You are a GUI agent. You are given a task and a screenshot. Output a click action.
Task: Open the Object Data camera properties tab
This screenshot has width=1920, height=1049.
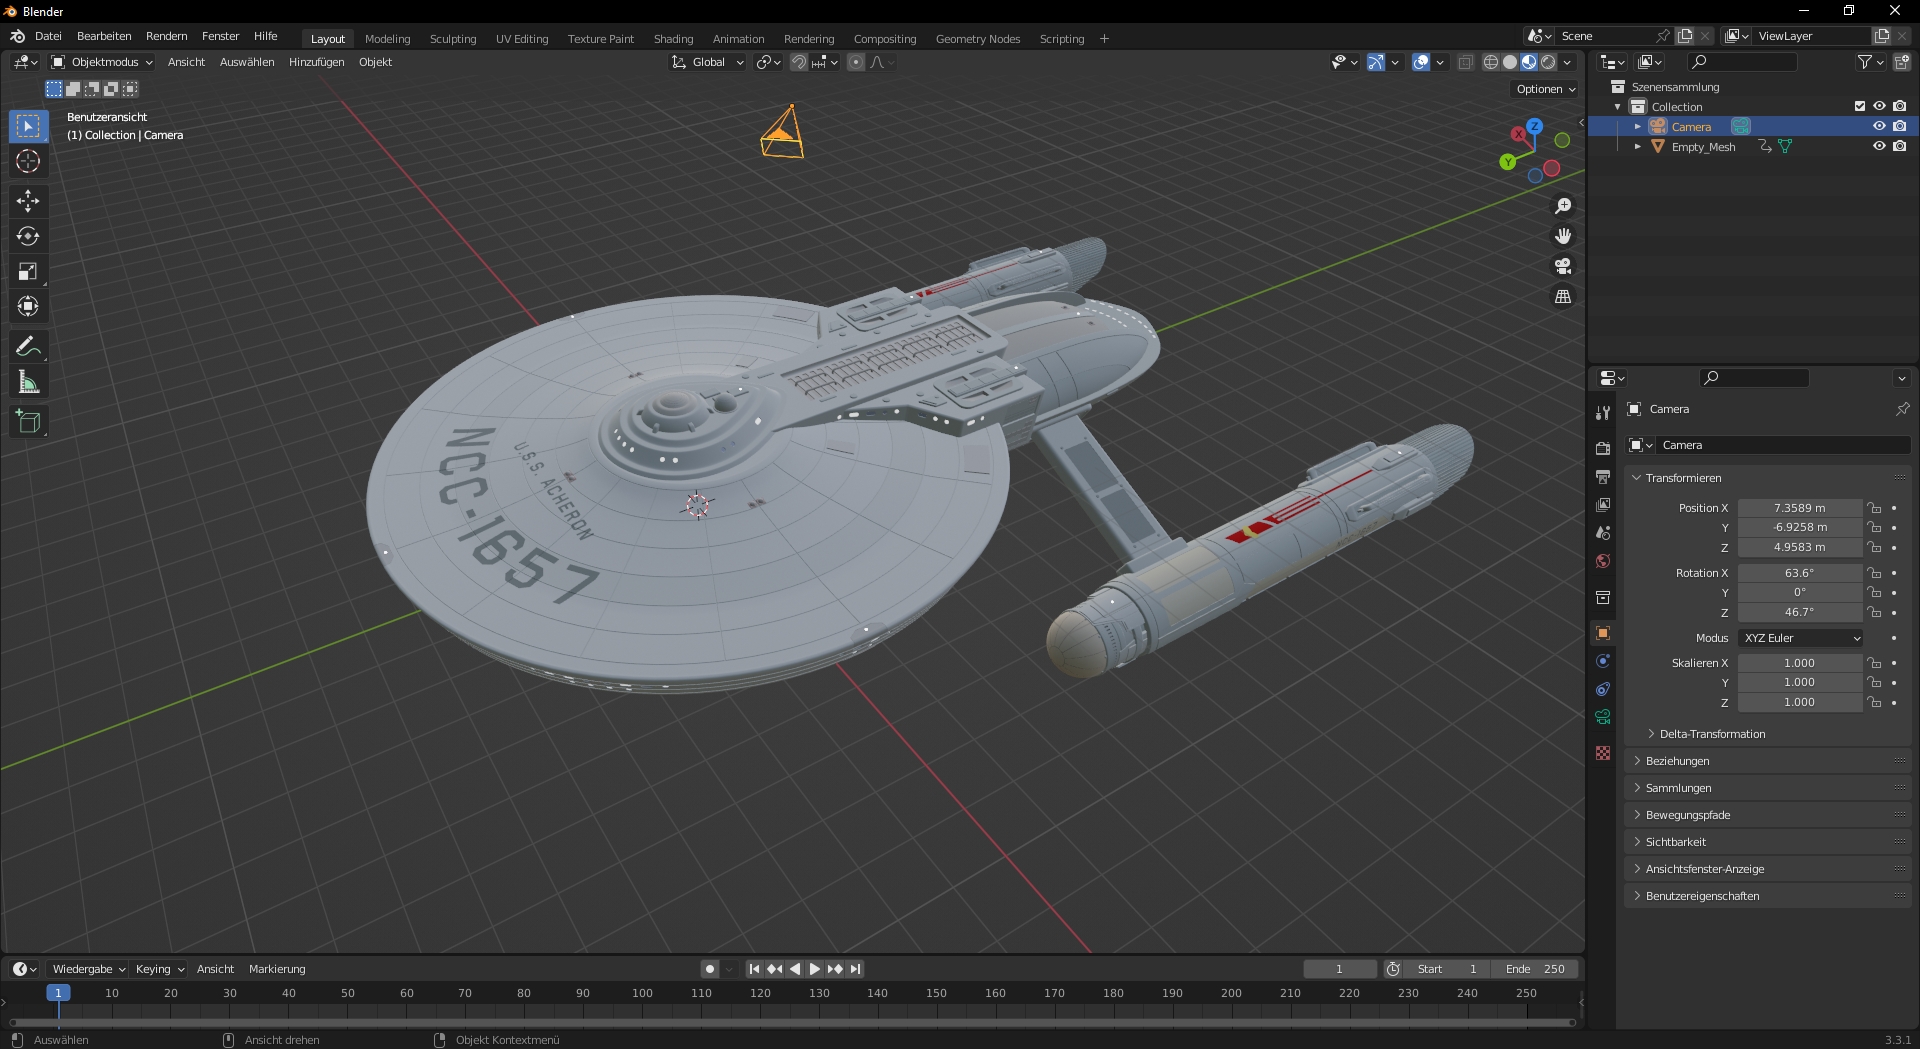pyautogui.click(x=1603, y=717)
